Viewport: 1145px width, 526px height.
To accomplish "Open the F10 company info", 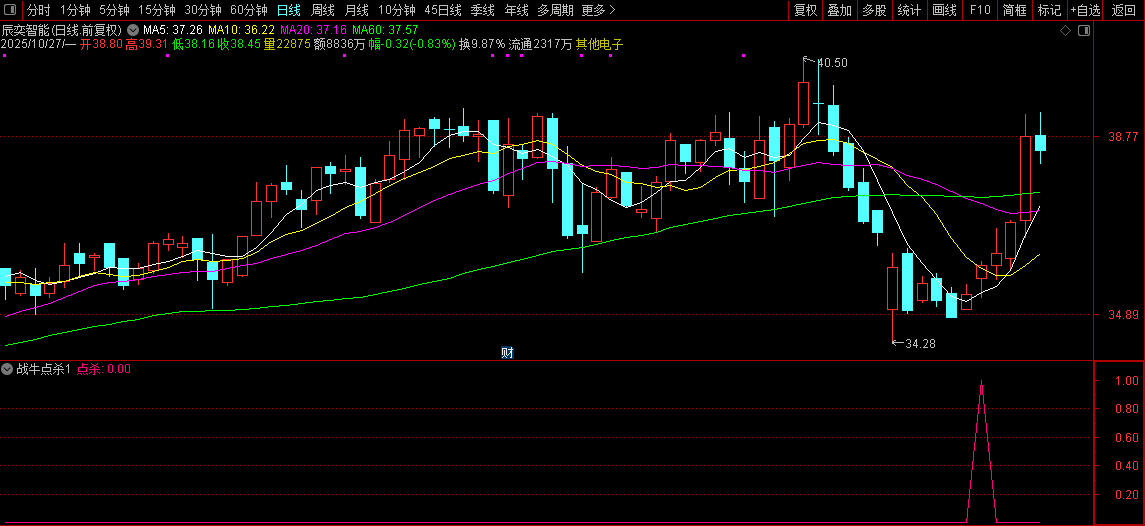I will (979, 10).
